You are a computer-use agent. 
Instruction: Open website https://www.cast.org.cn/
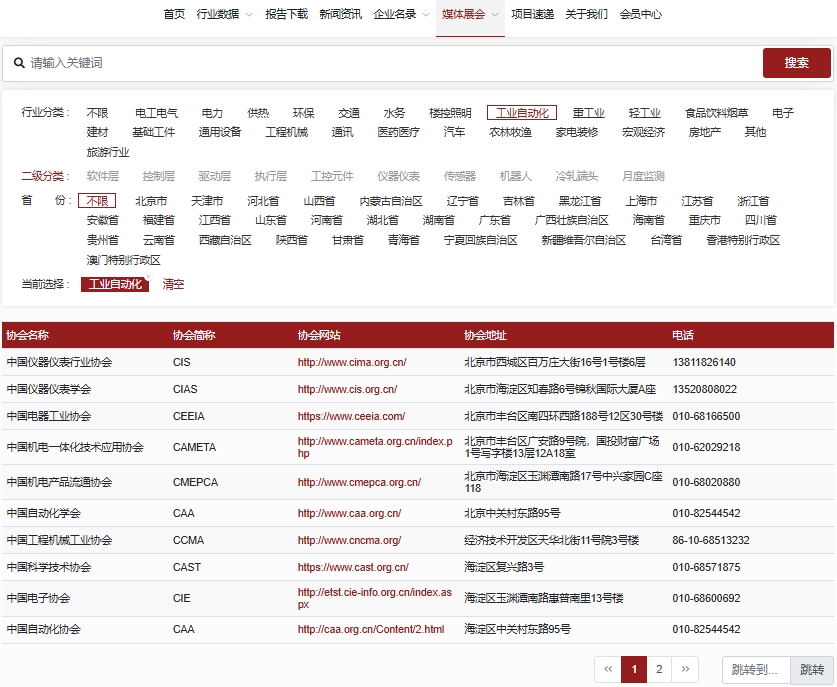353,567
